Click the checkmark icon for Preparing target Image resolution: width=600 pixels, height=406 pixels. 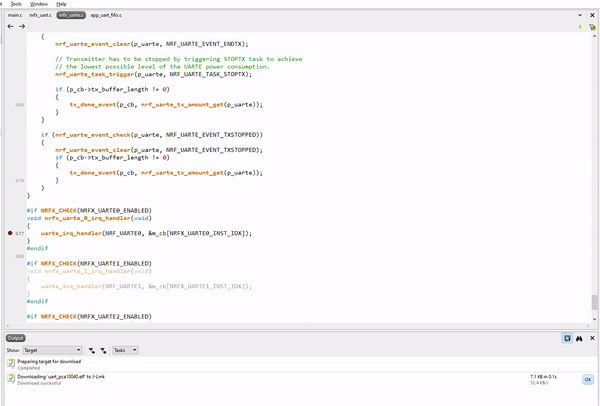(11, 363)
